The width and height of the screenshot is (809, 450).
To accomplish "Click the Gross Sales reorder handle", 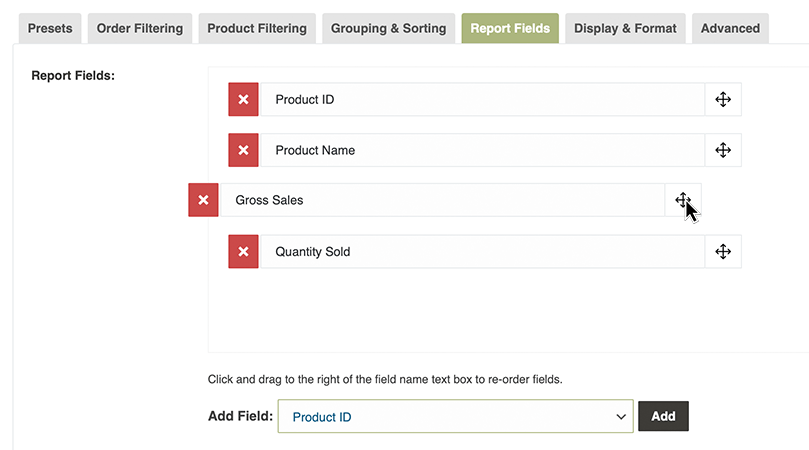I will (683, 200).
